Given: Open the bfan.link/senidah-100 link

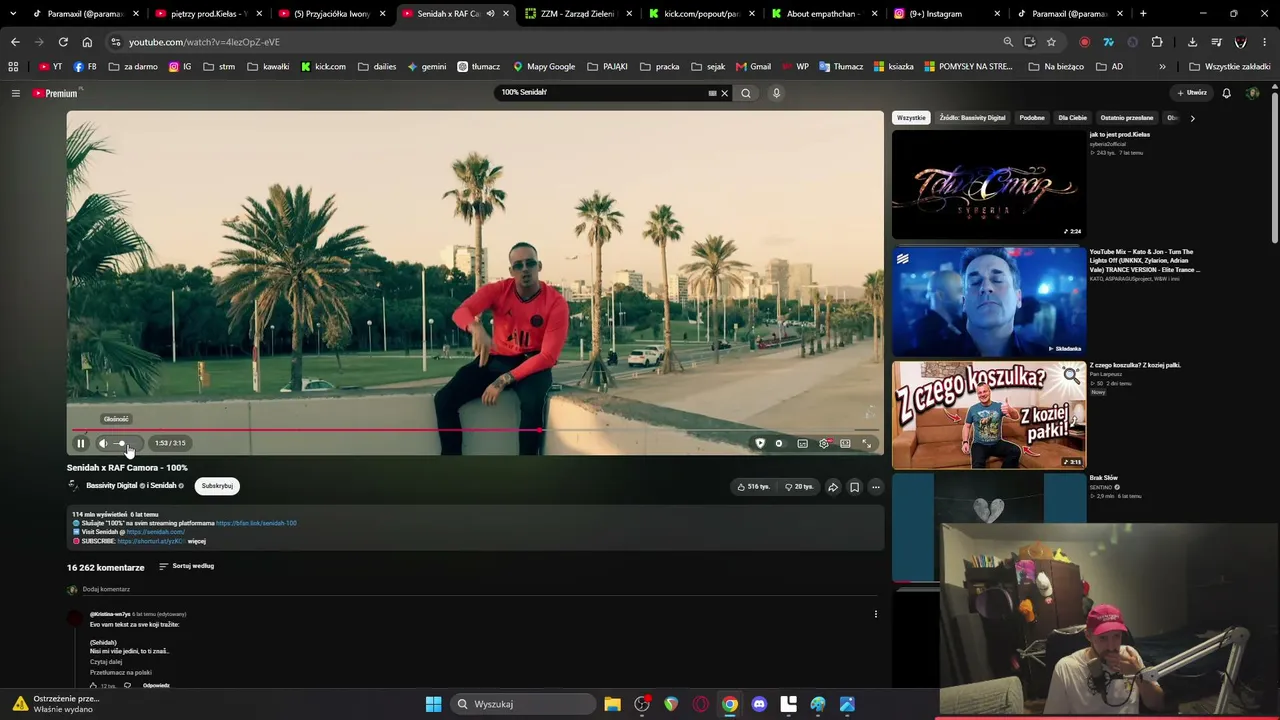Looking at the screenshot, I should coord(256,523).
